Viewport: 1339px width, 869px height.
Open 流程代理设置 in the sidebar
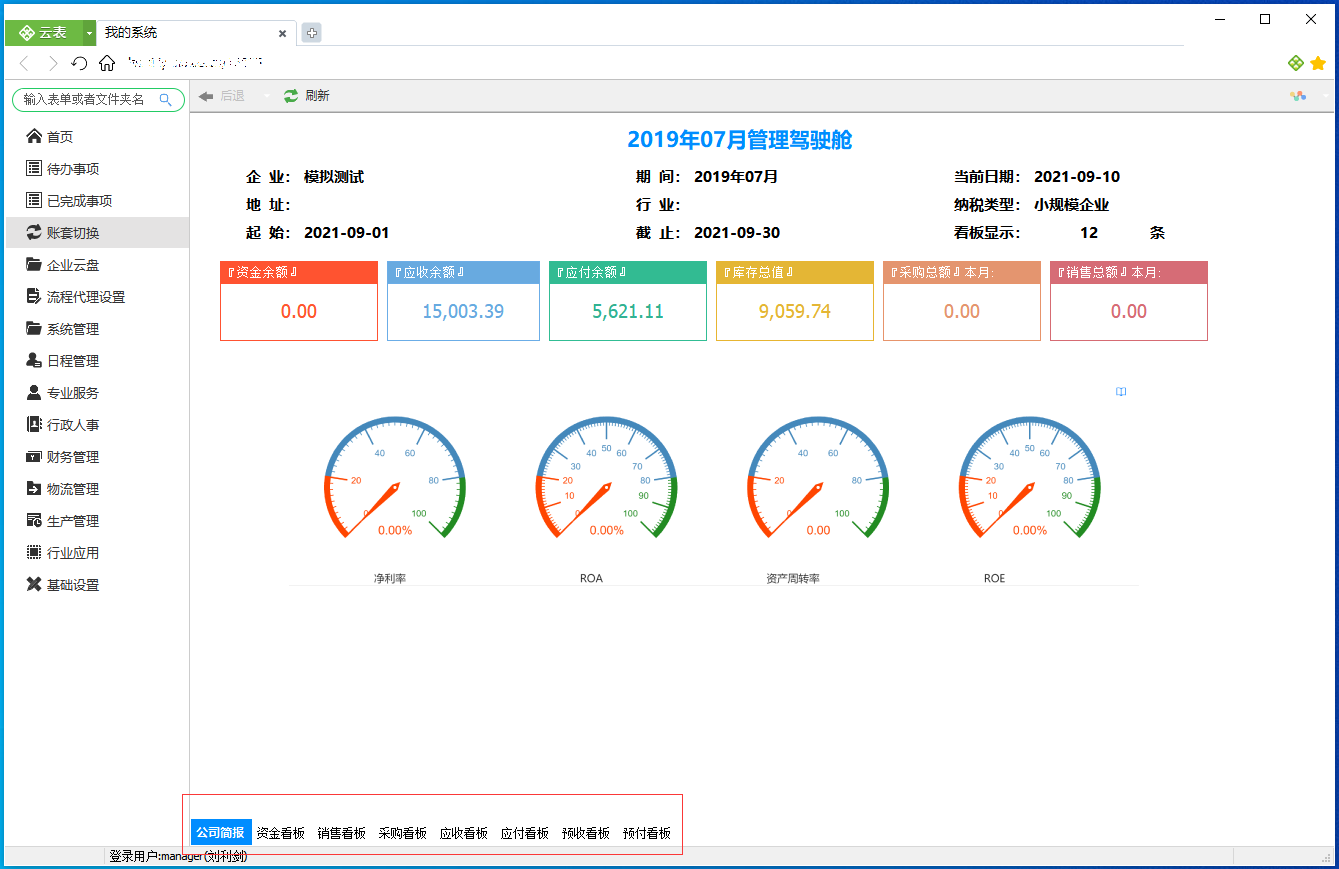click(x=97, y=297)
